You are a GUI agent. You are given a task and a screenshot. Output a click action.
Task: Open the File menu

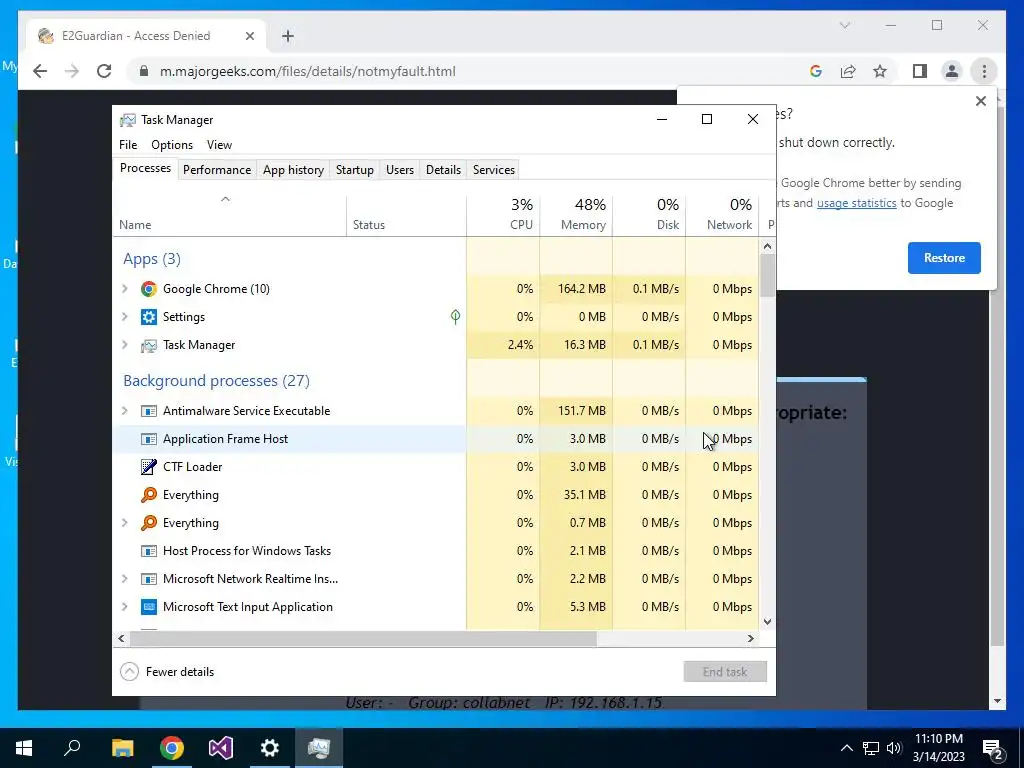point(128,145)
